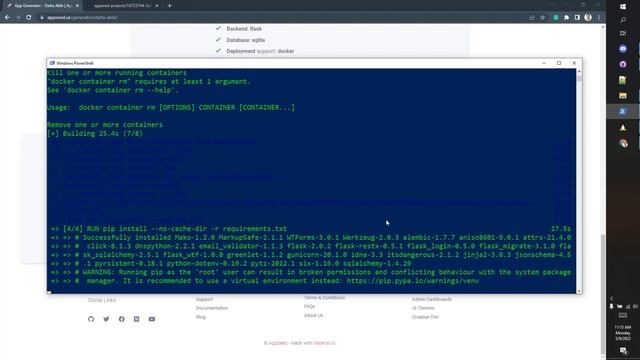
Task: Show hidden system tray icons chevron
Action: pyautogui.click(x=611, y=298)
